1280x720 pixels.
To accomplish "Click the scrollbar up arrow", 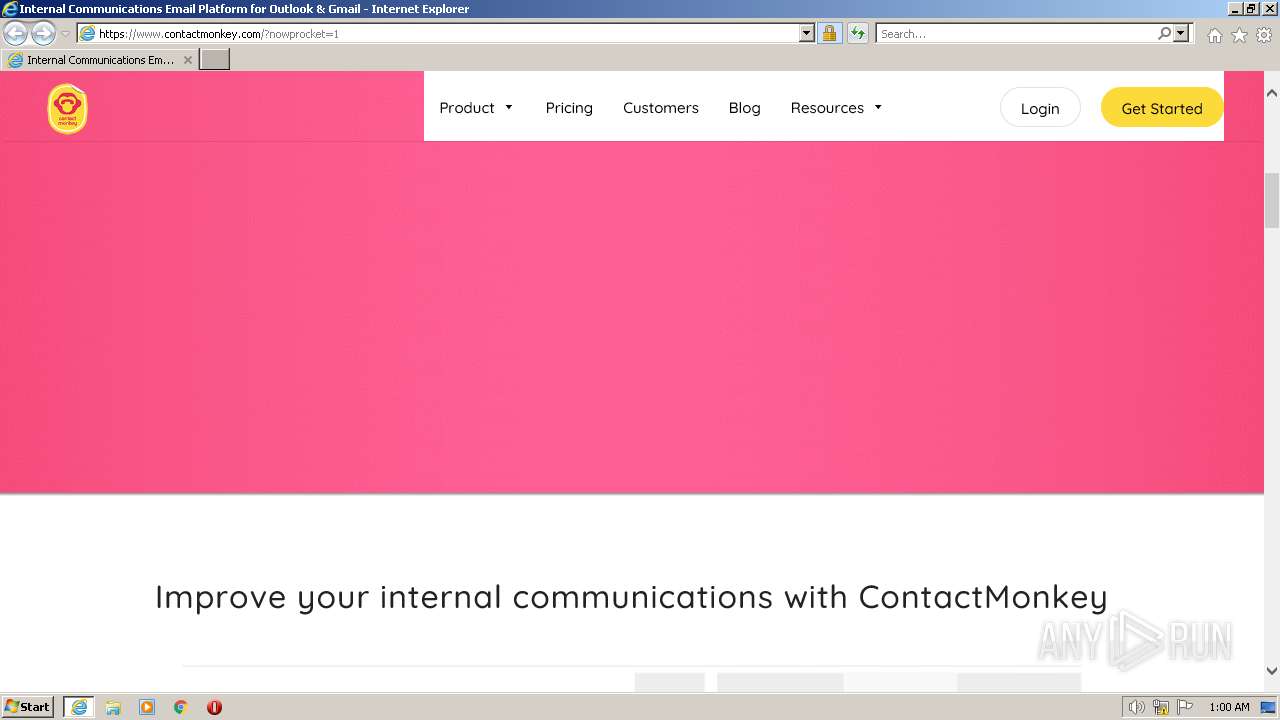I will click(1272, 93).
